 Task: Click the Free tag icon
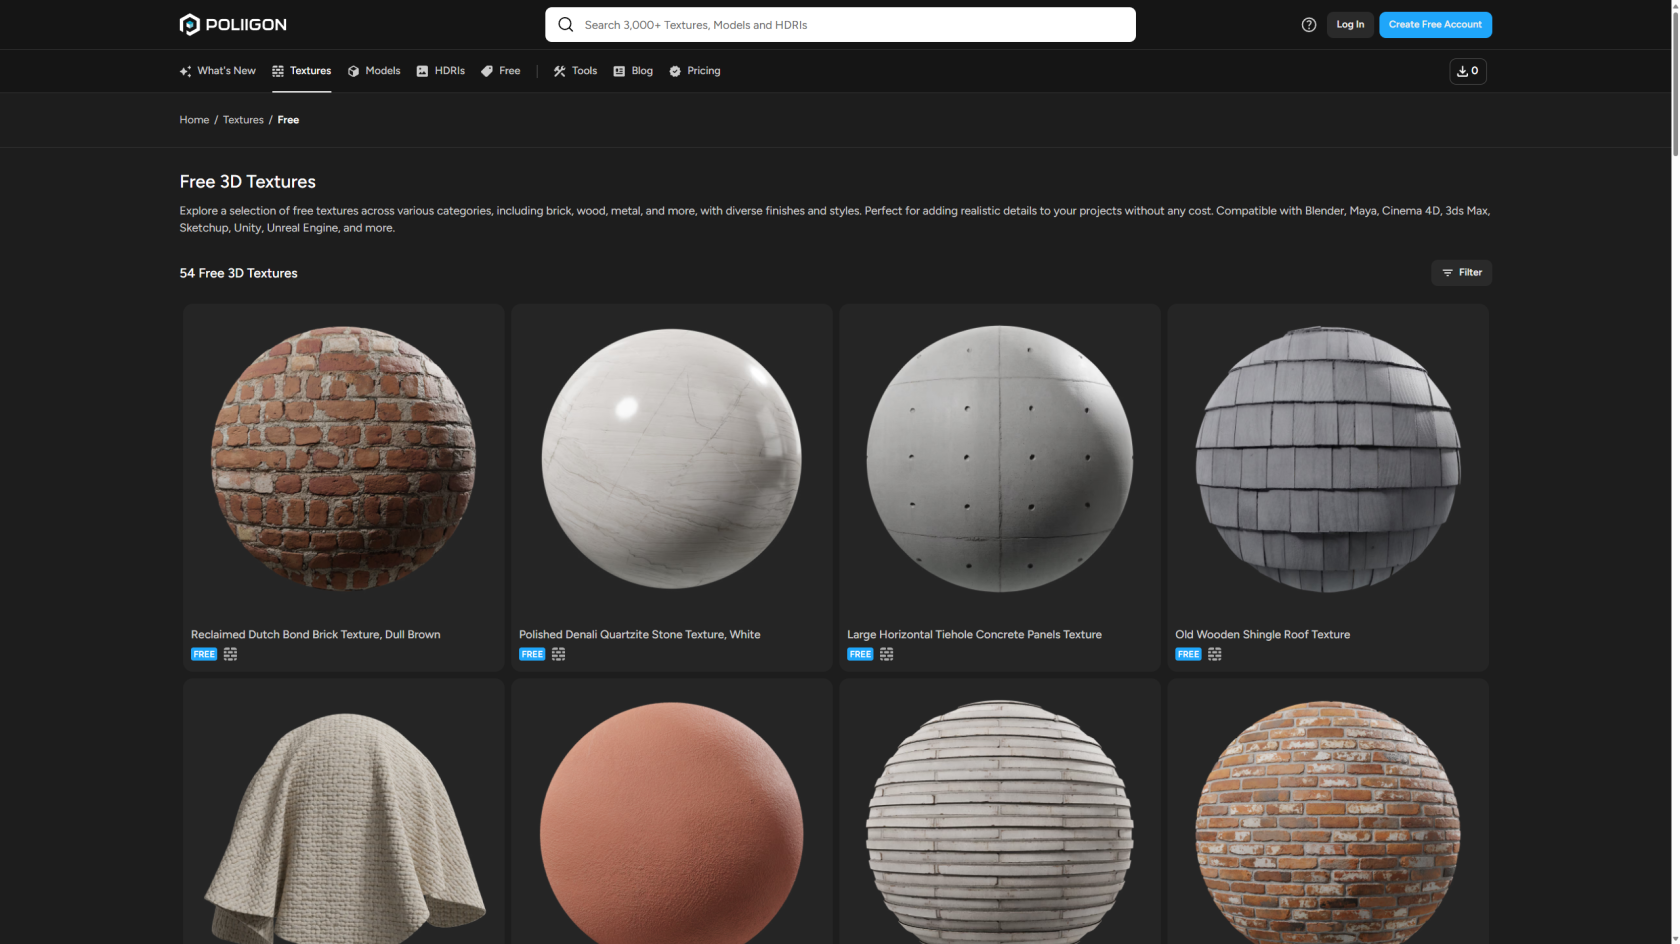point(487,71)
